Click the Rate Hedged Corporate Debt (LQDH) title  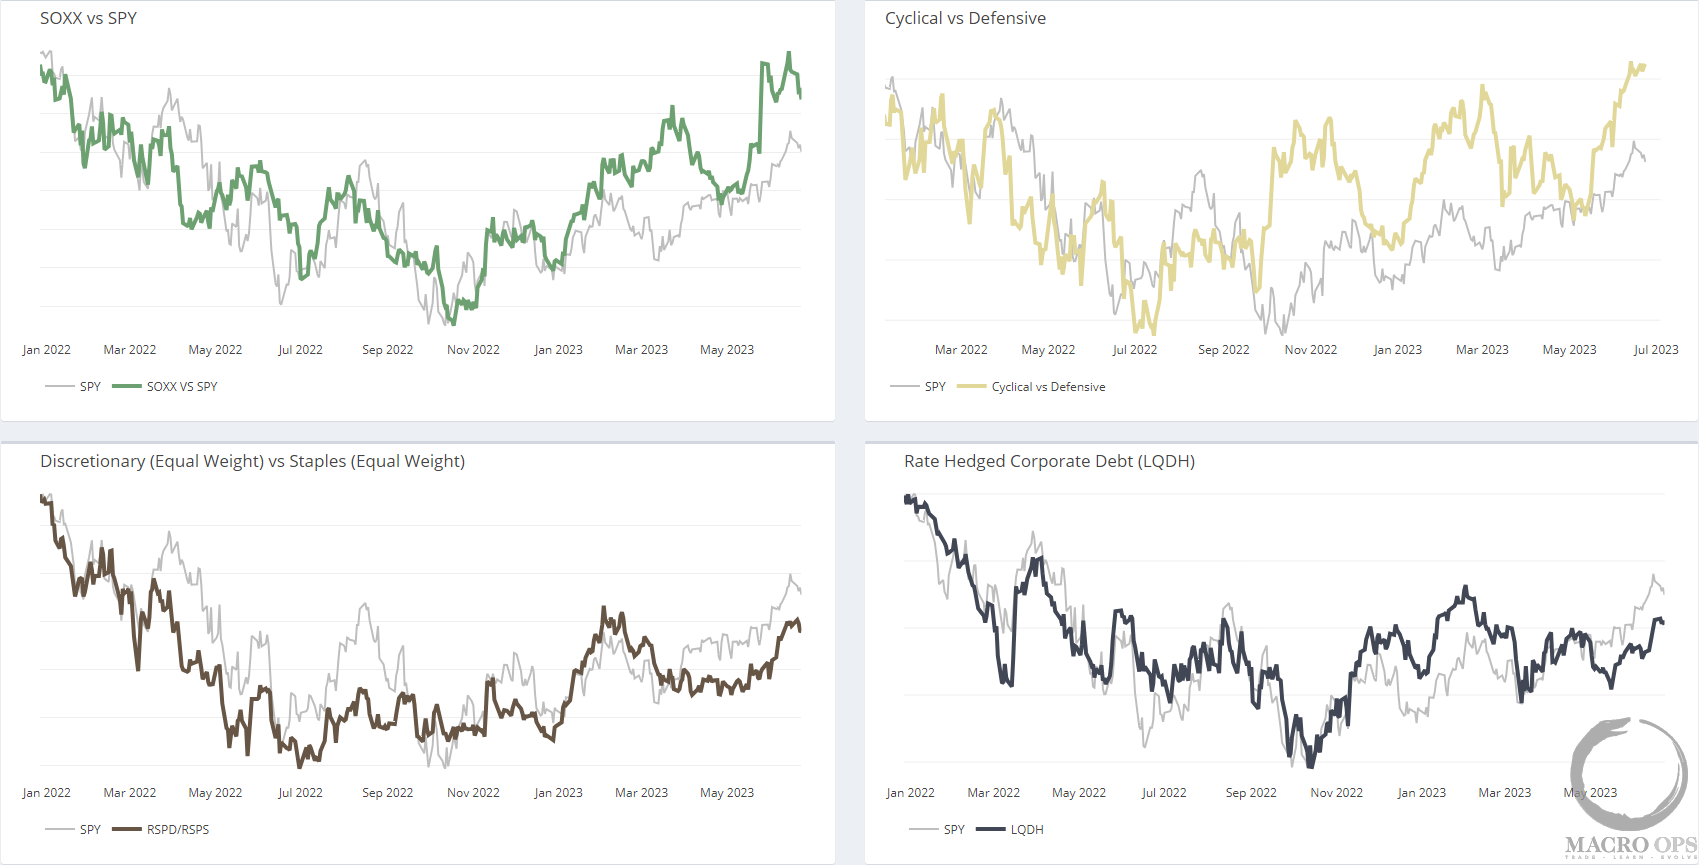[x=1049, y=461]
